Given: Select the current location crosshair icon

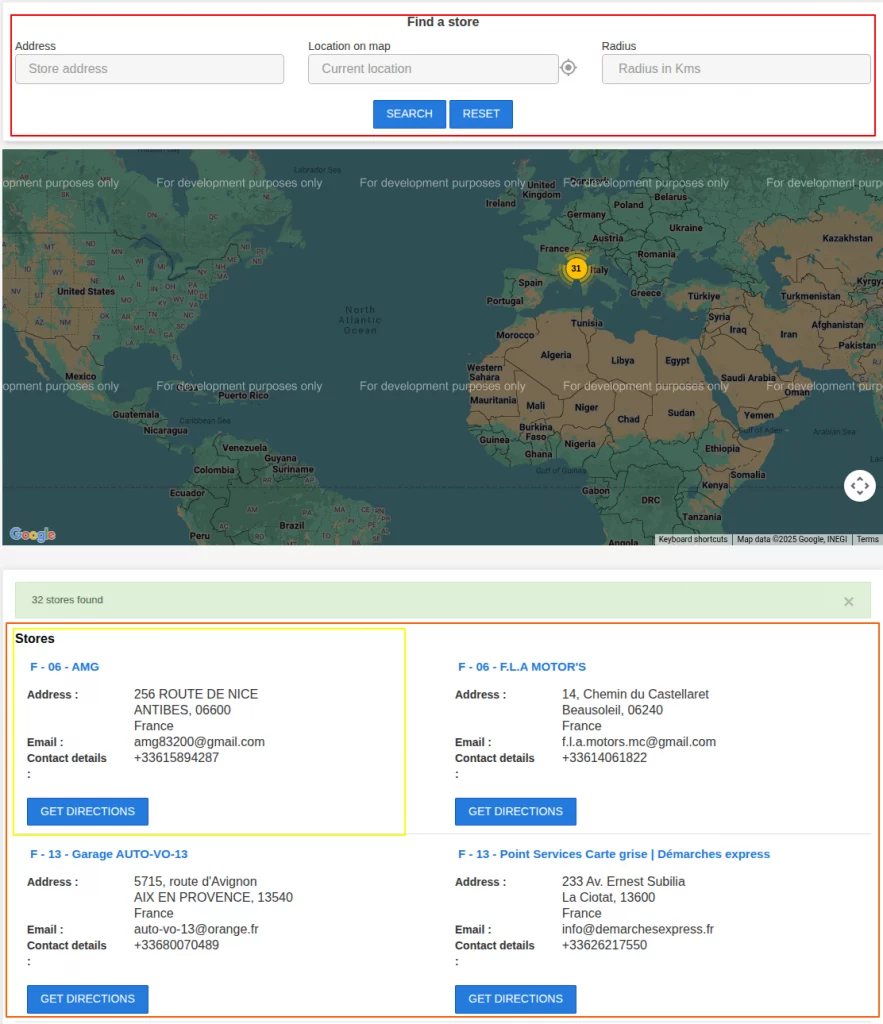Looking at the screenshot, I should [x=568, y=67].
